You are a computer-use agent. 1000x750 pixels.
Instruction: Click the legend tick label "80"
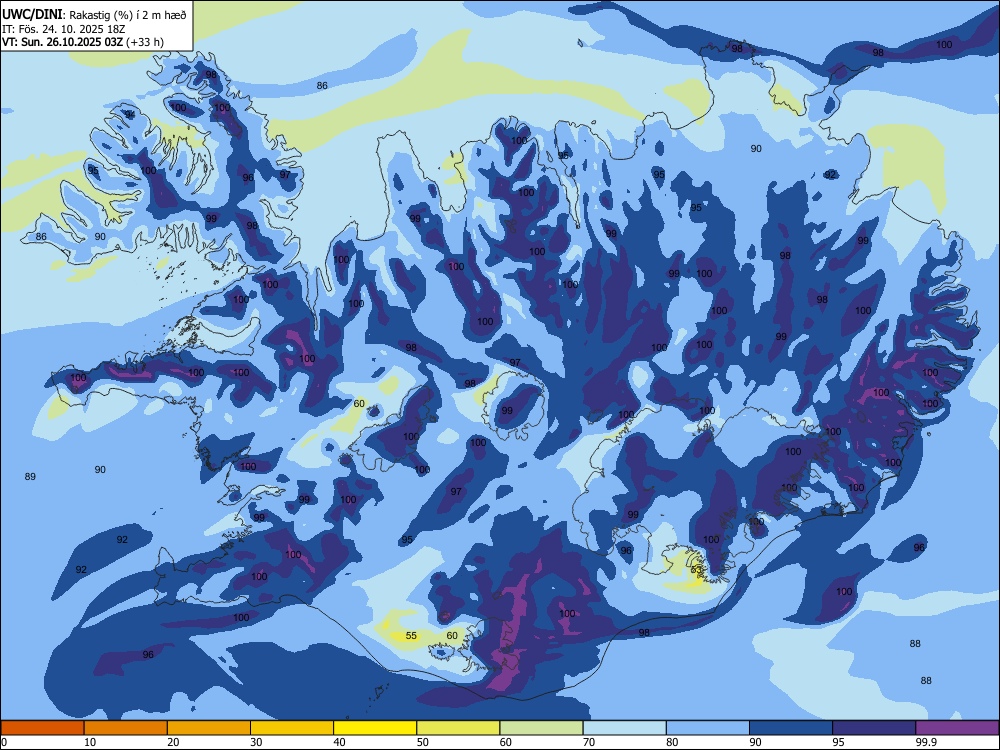[672, 742]
